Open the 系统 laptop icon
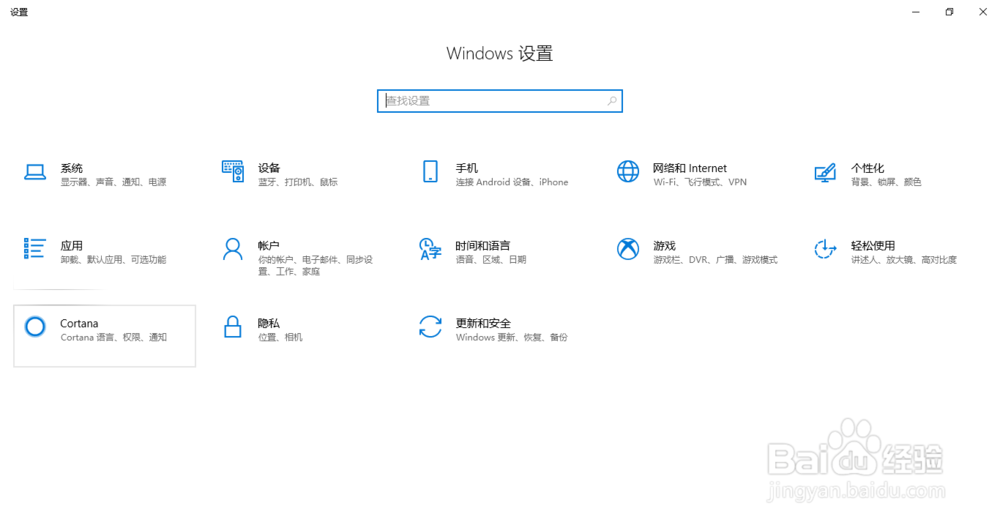The height and width of the screenshot is (525, 1000). point(35,172)
